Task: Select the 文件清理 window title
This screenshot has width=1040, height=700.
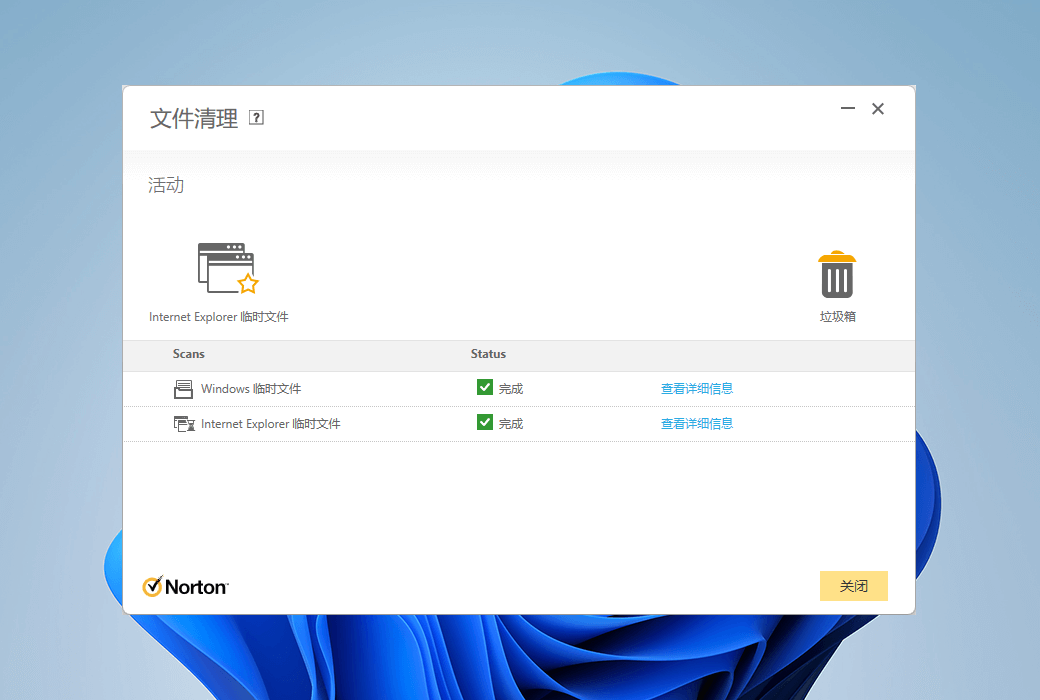Action: tap(194, 119)
